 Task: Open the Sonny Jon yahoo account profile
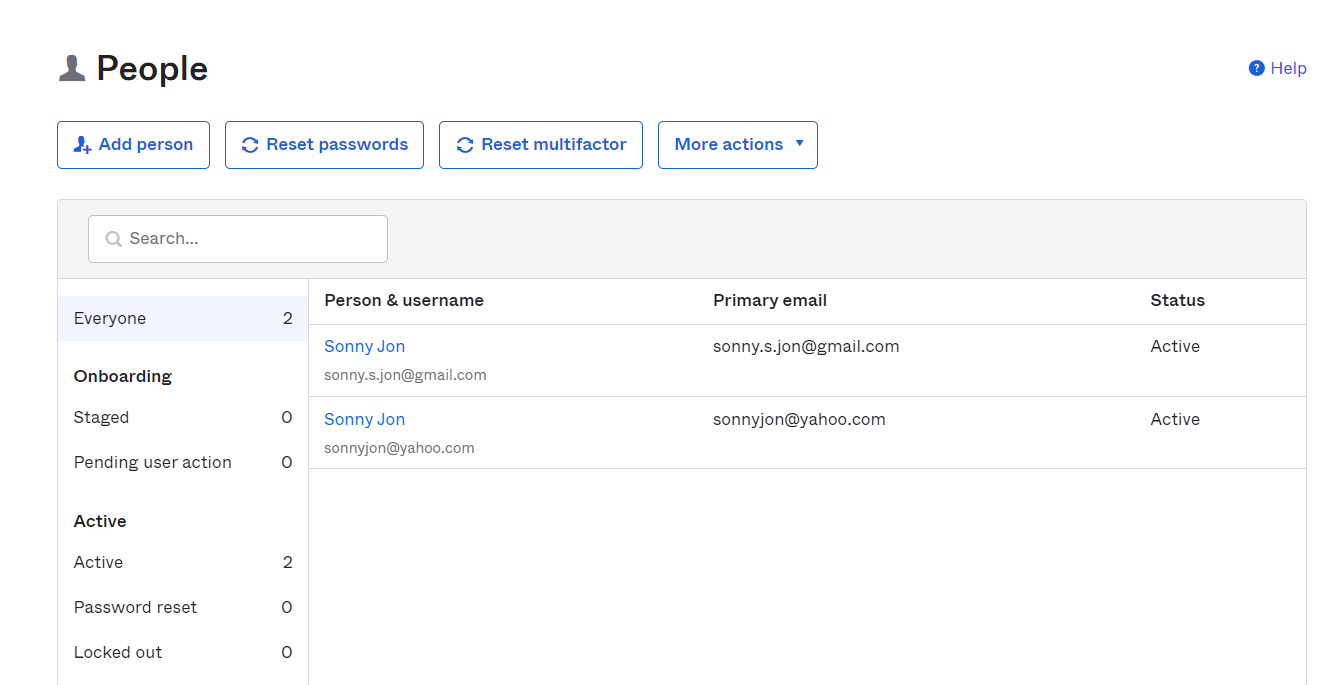click(364, 418)
